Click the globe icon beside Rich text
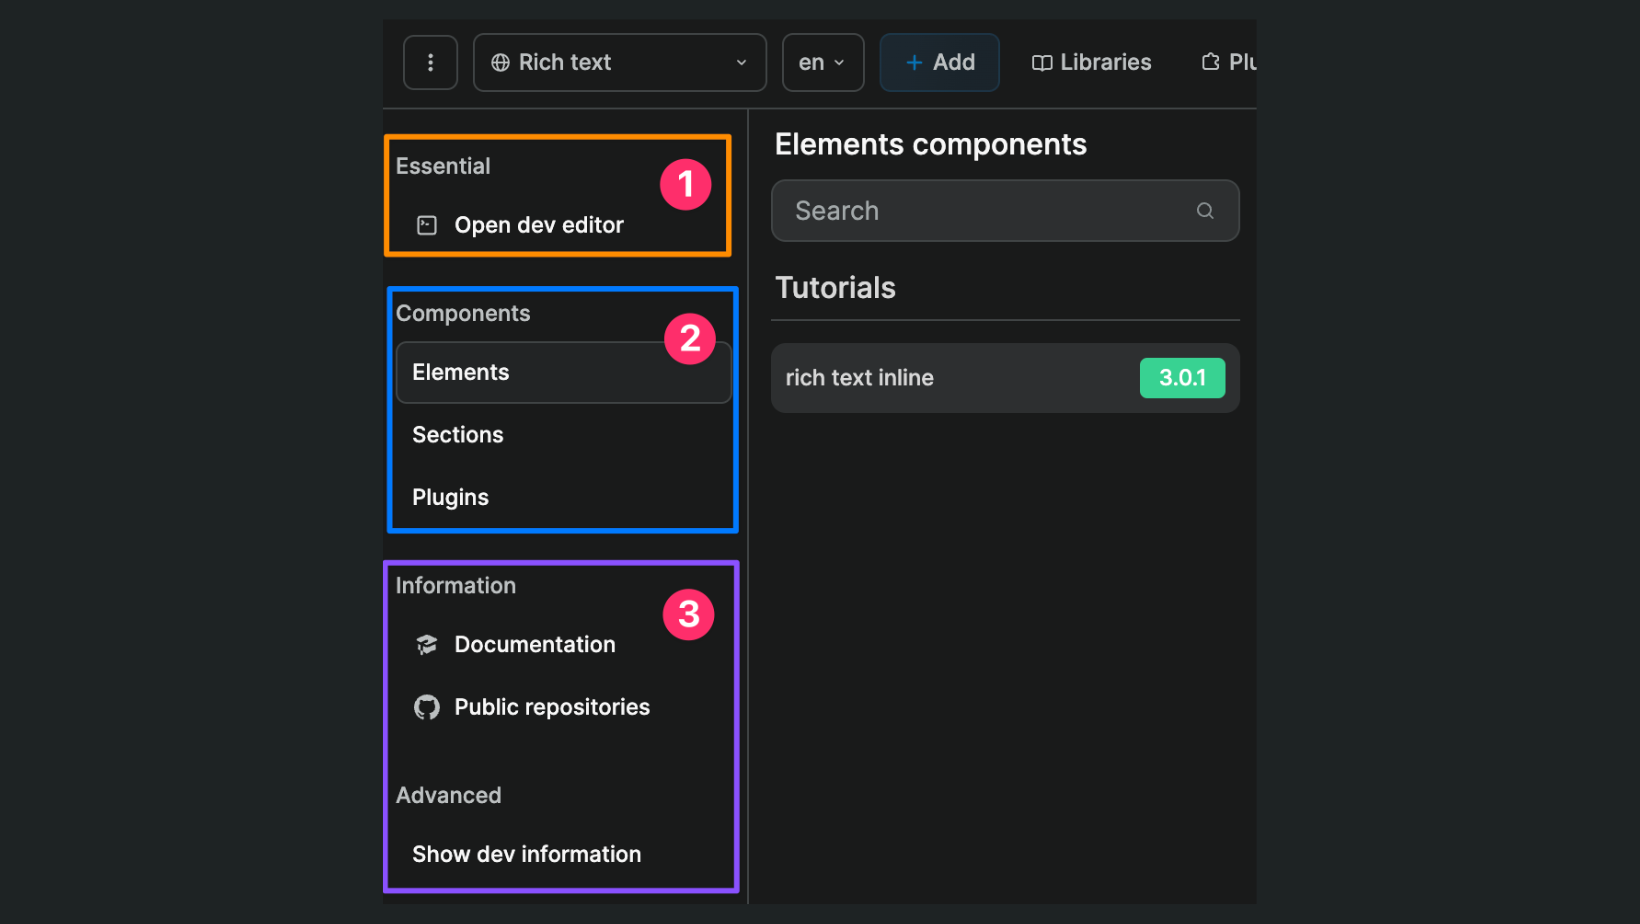The image size is (1640, 924). point(500,62)
